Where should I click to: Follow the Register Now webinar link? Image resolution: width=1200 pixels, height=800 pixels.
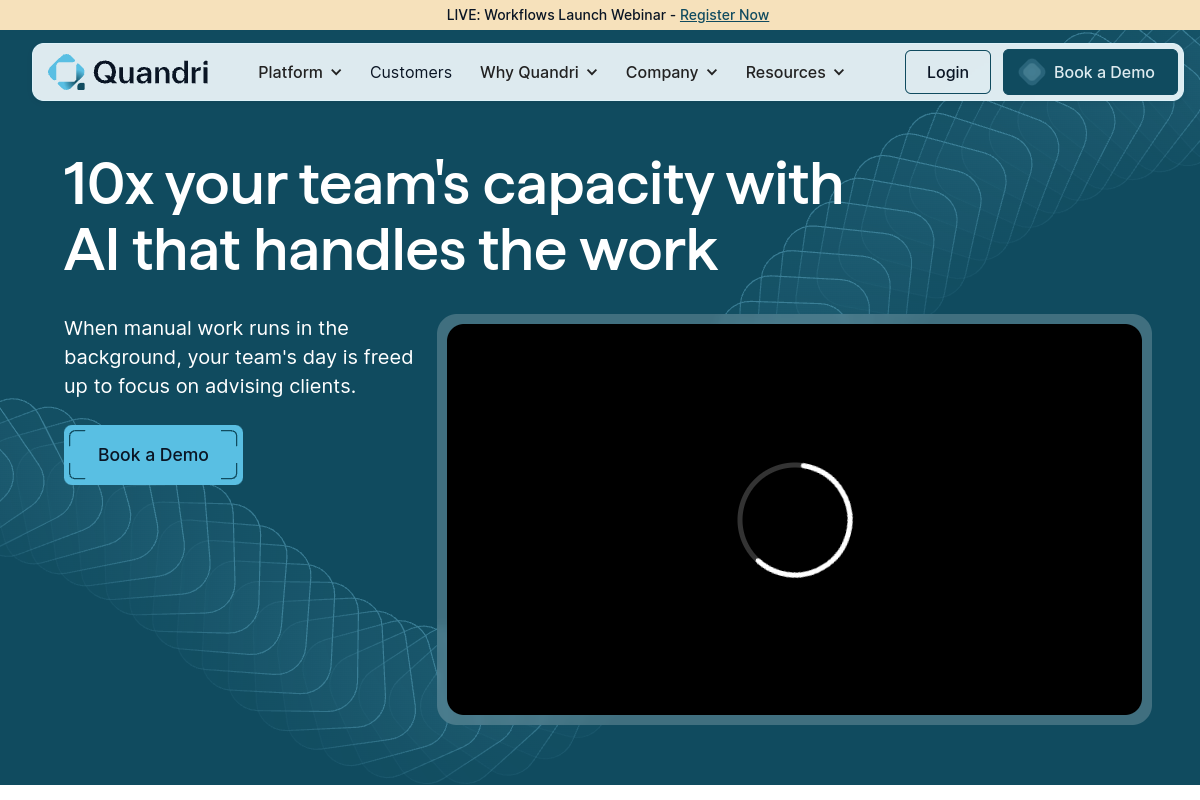click(x=725, y=15)
